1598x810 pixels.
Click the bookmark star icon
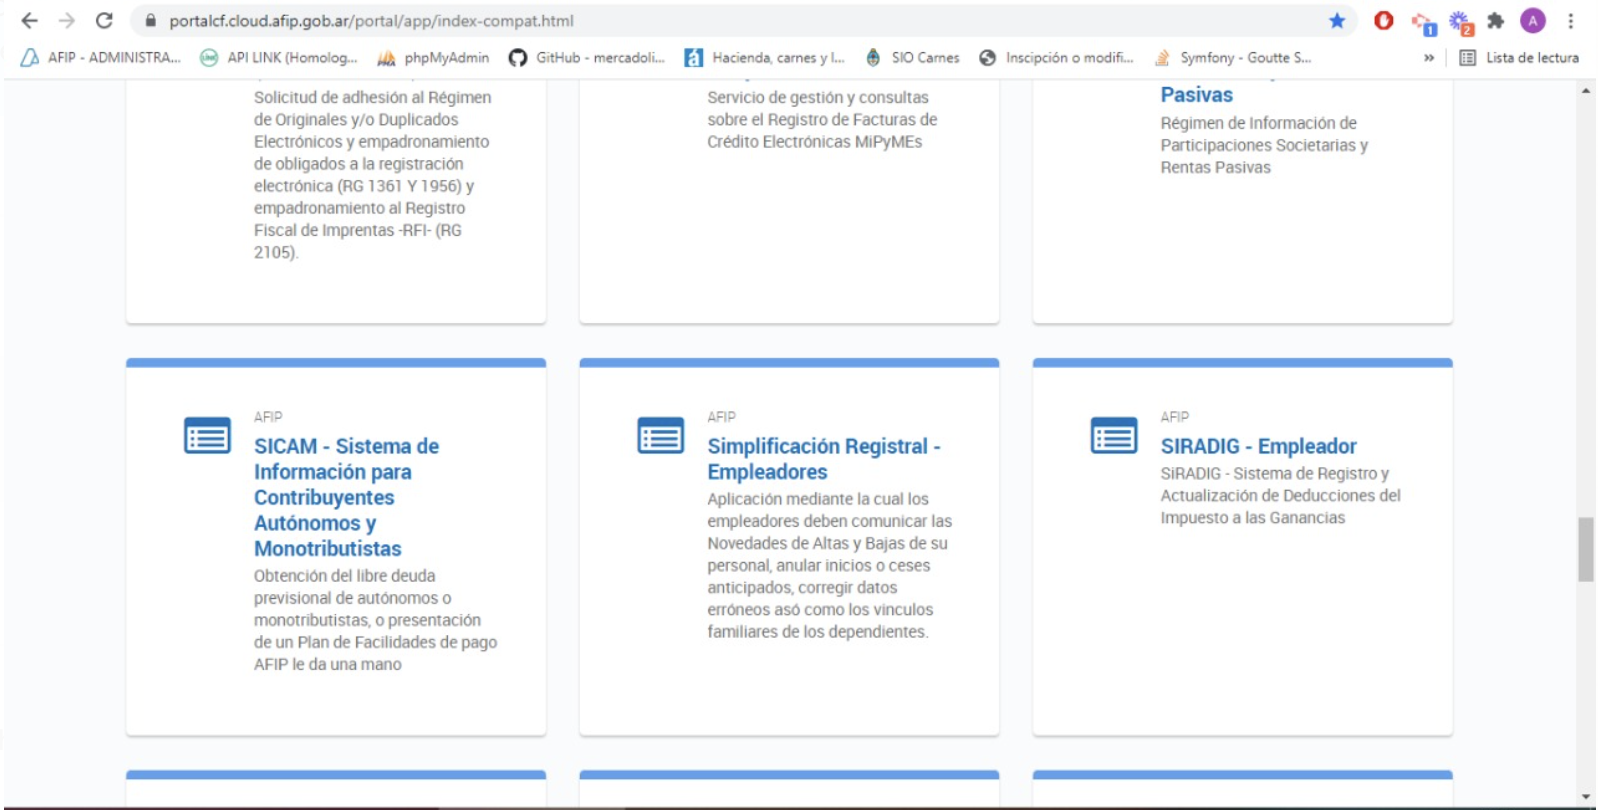coord(1337,20)
